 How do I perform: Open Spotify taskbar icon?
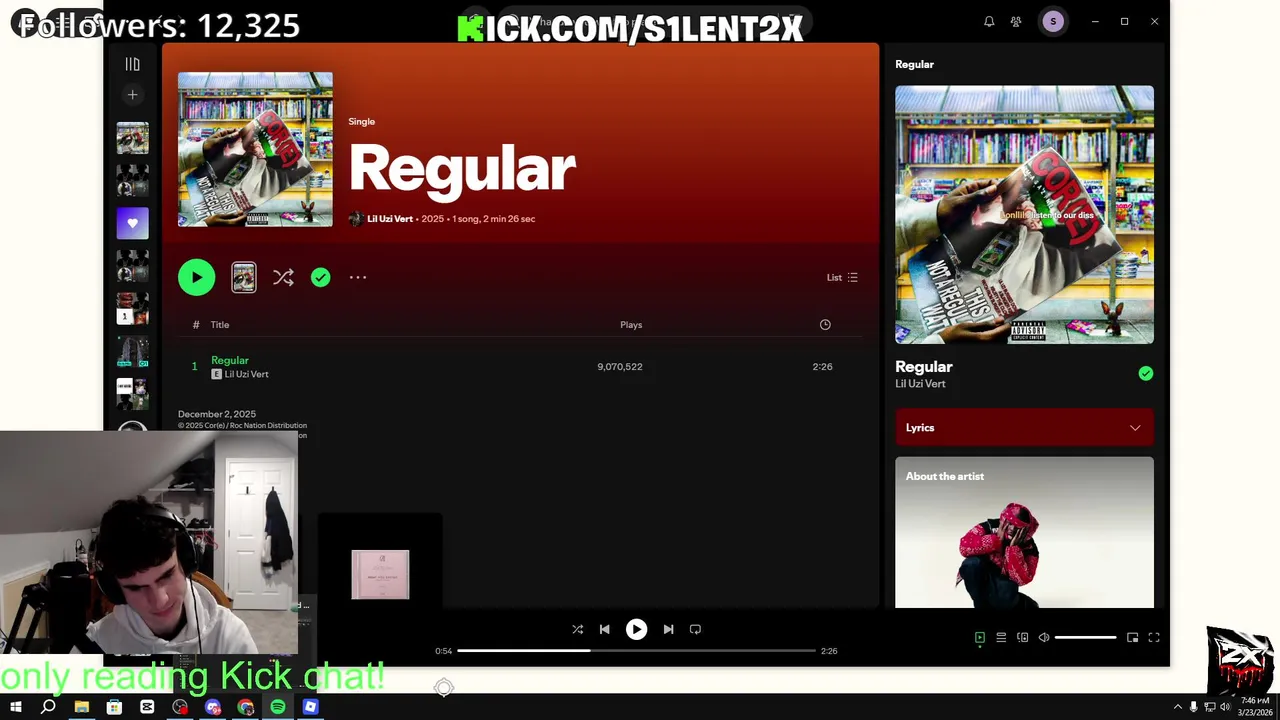tap(278, 707)
